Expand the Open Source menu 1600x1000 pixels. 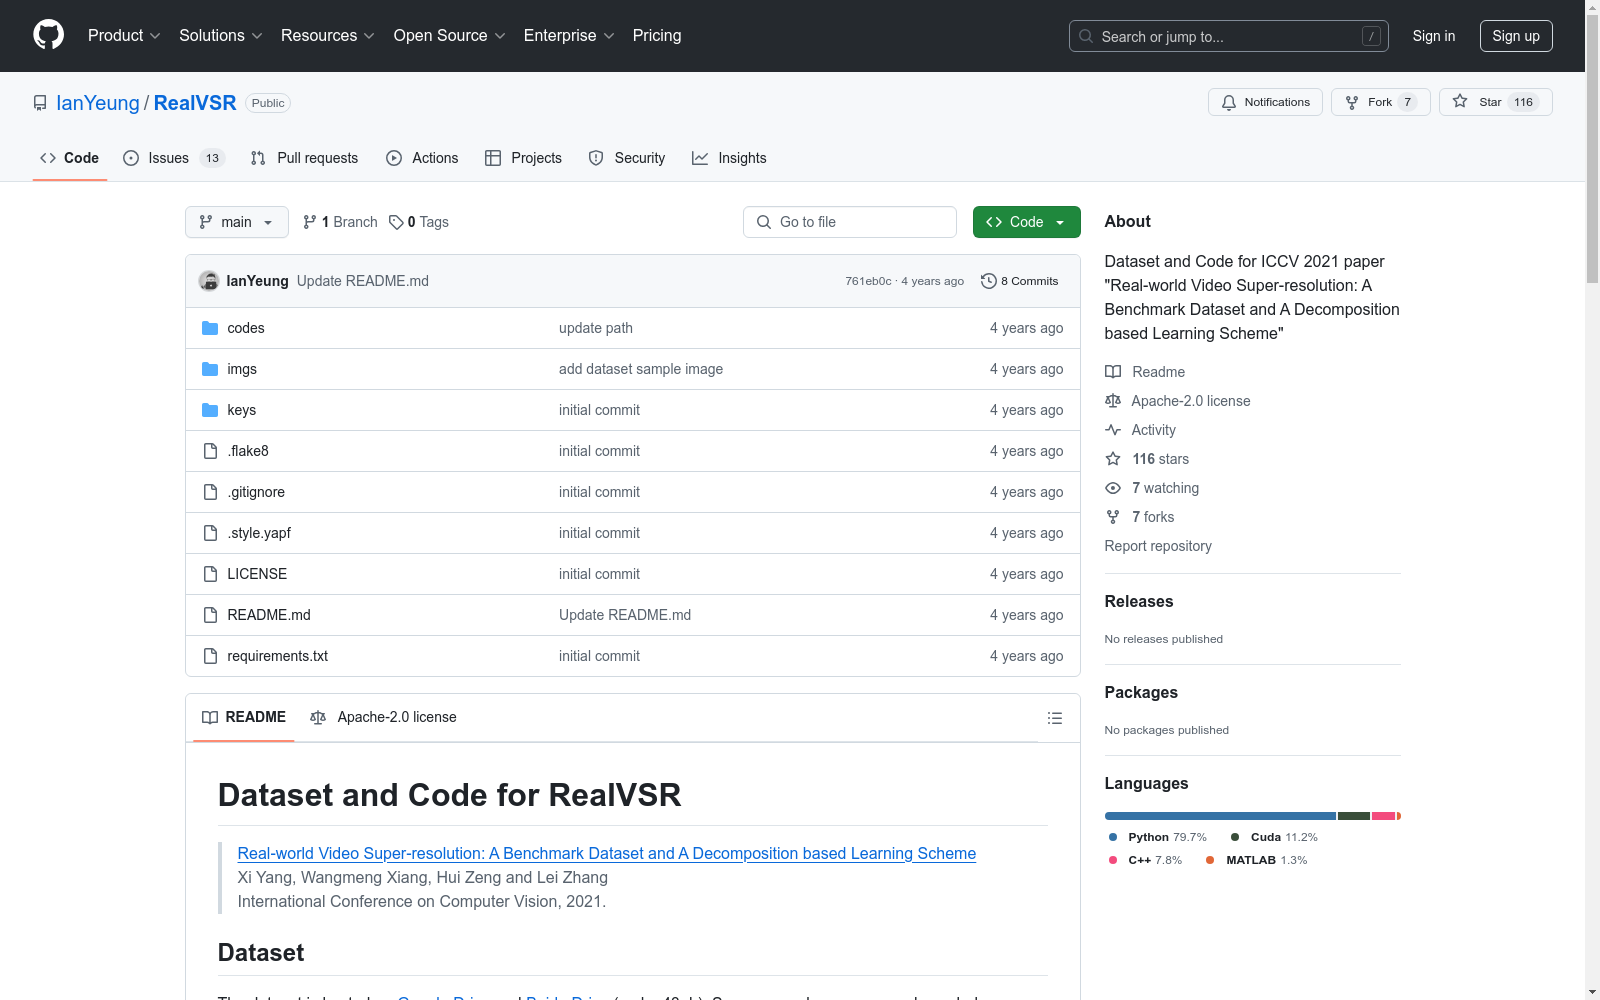pos(450,36)
